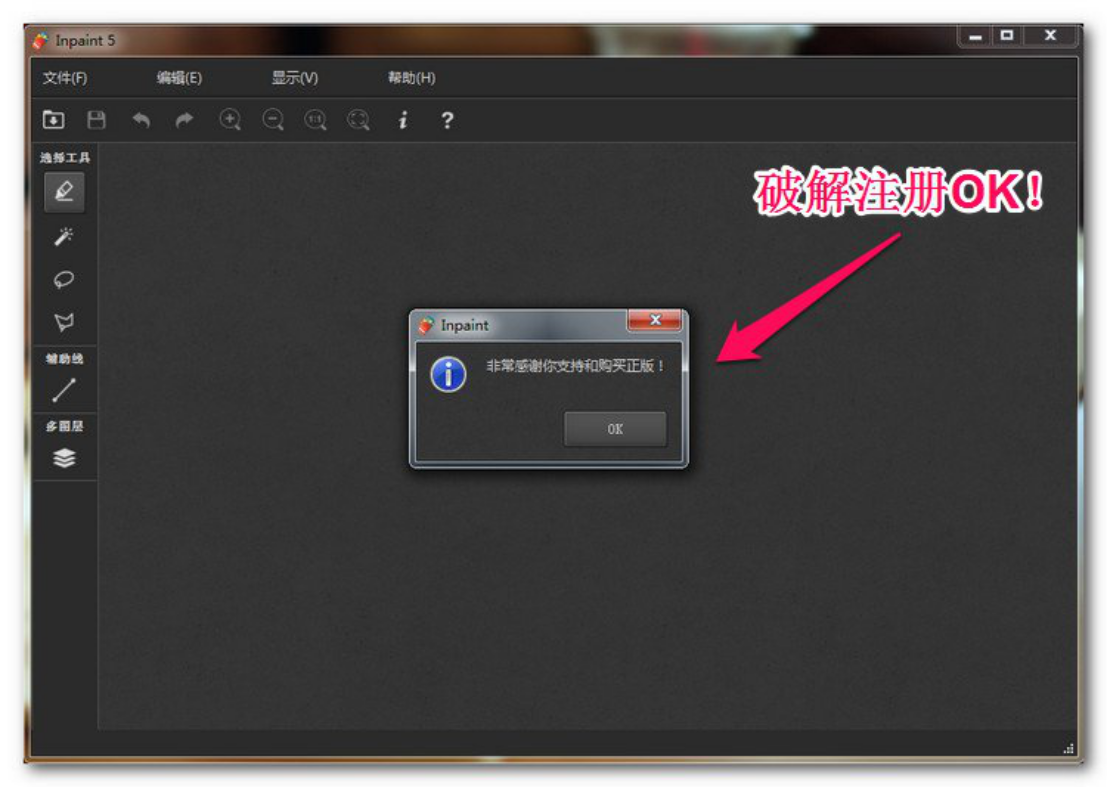Save image with the floppy disk icon
The height and width of the screenshot is (787, 1108).
(97, 120)
